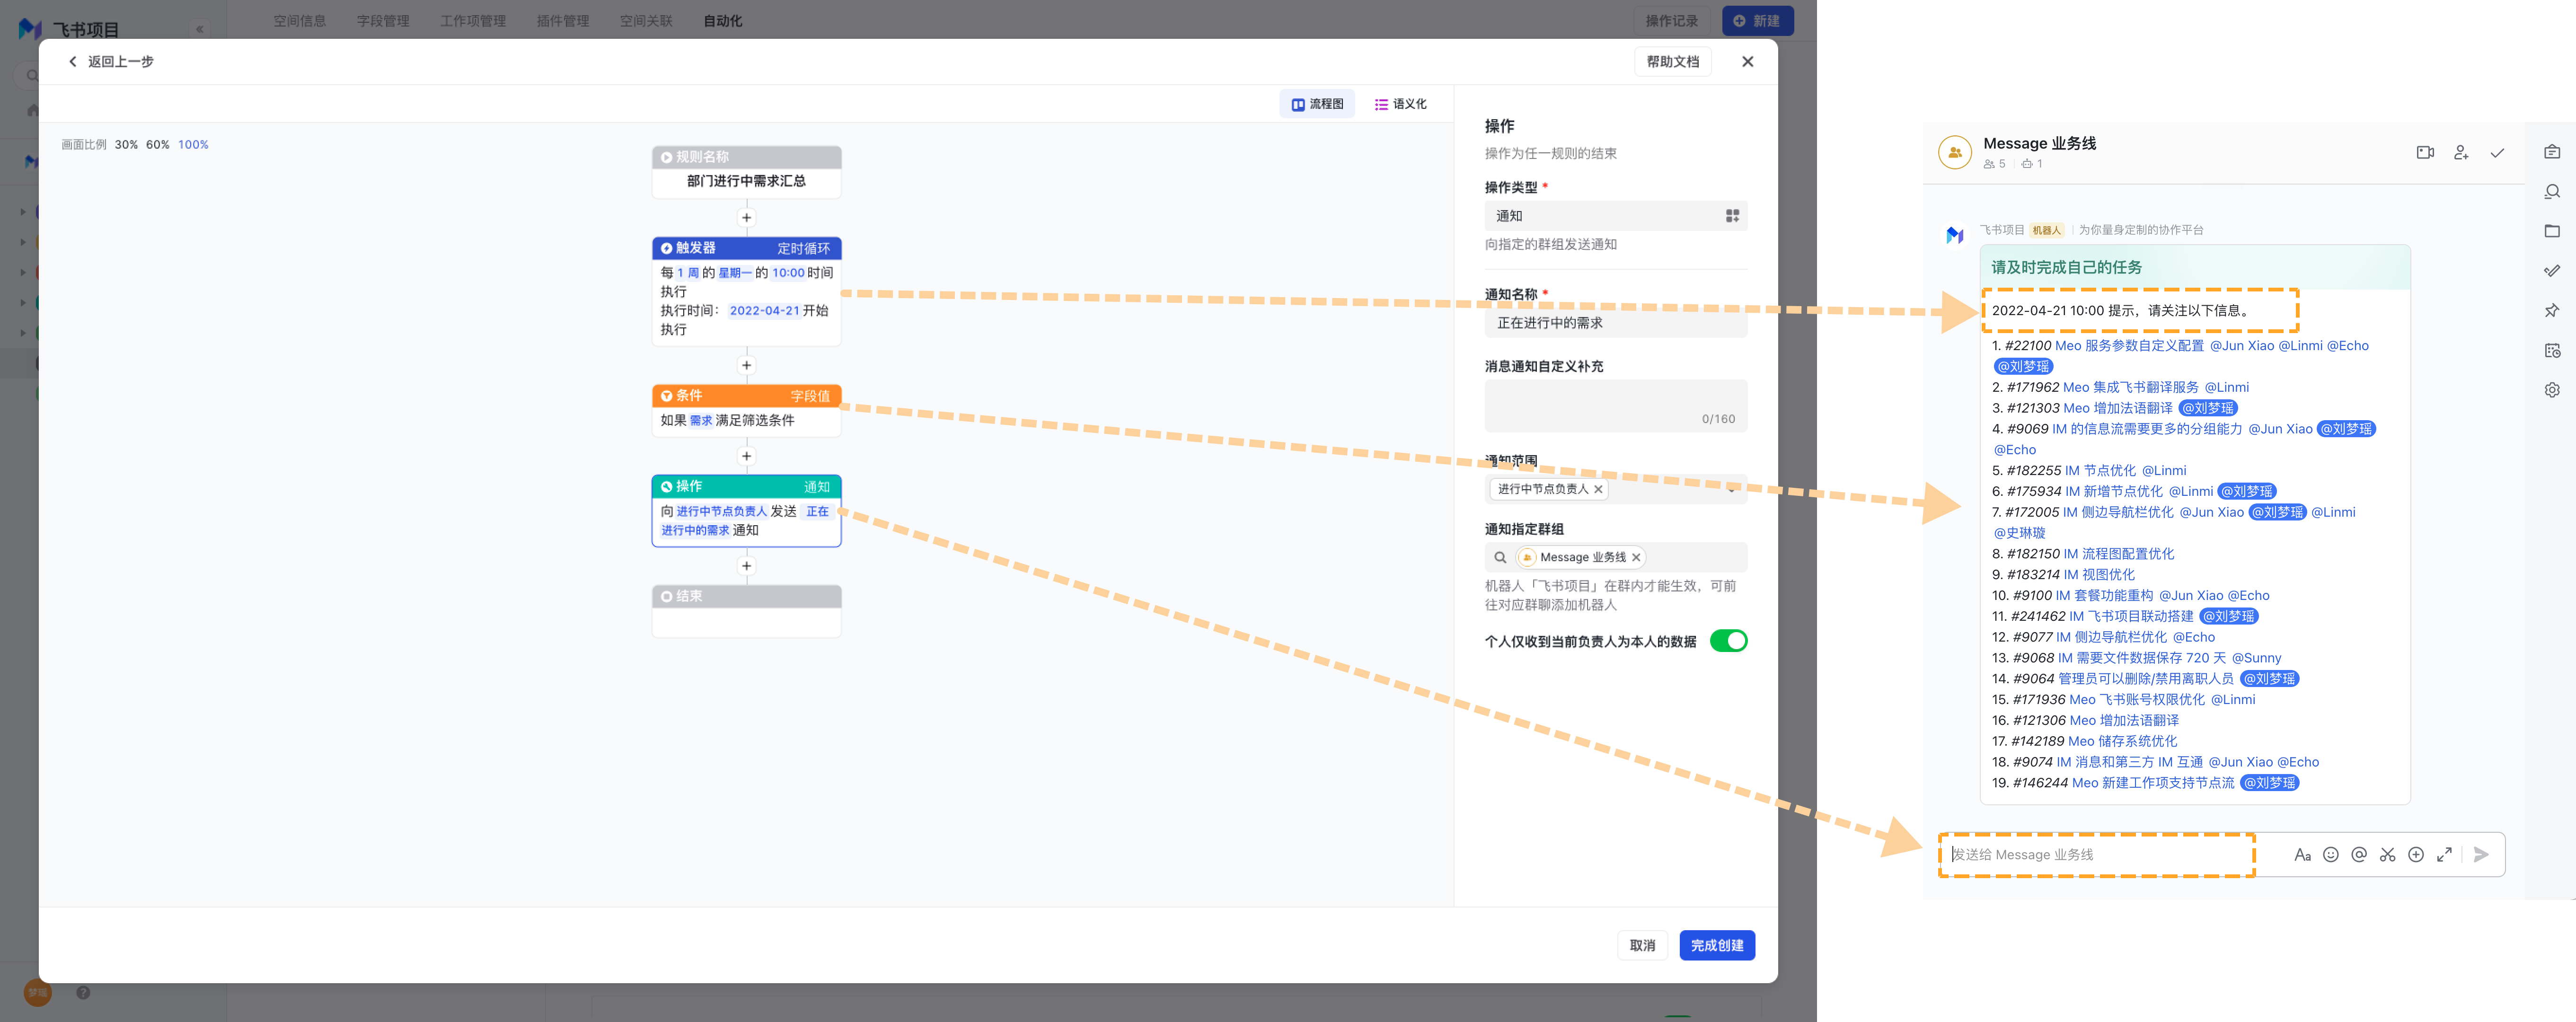Click 返回上一步 to go back

click(x=111, y=62)
